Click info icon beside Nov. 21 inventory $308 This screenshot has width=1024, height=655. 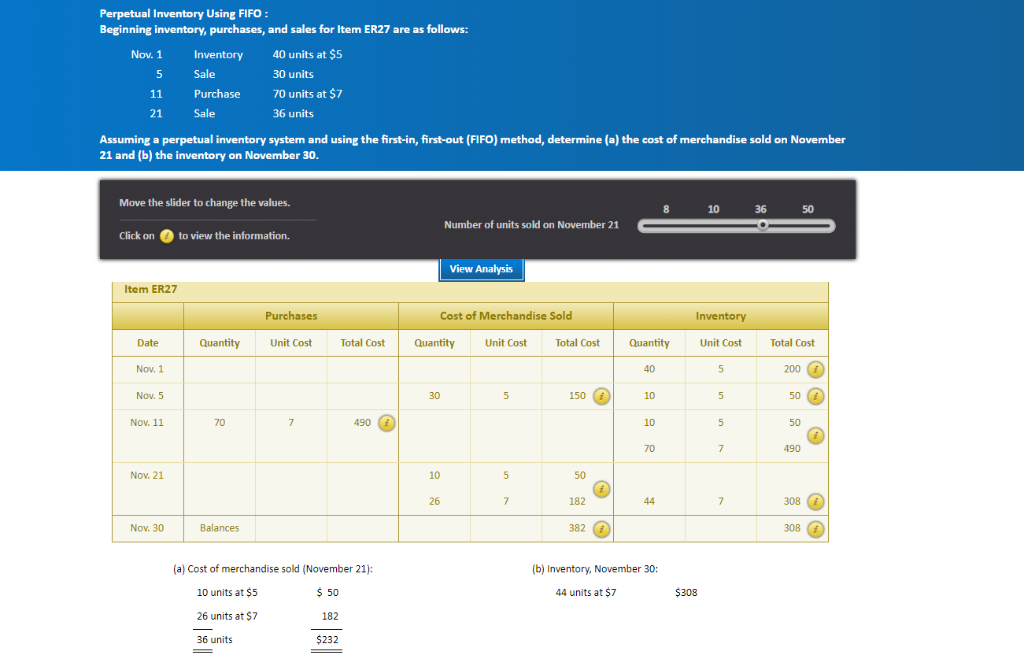pos(815,502)
